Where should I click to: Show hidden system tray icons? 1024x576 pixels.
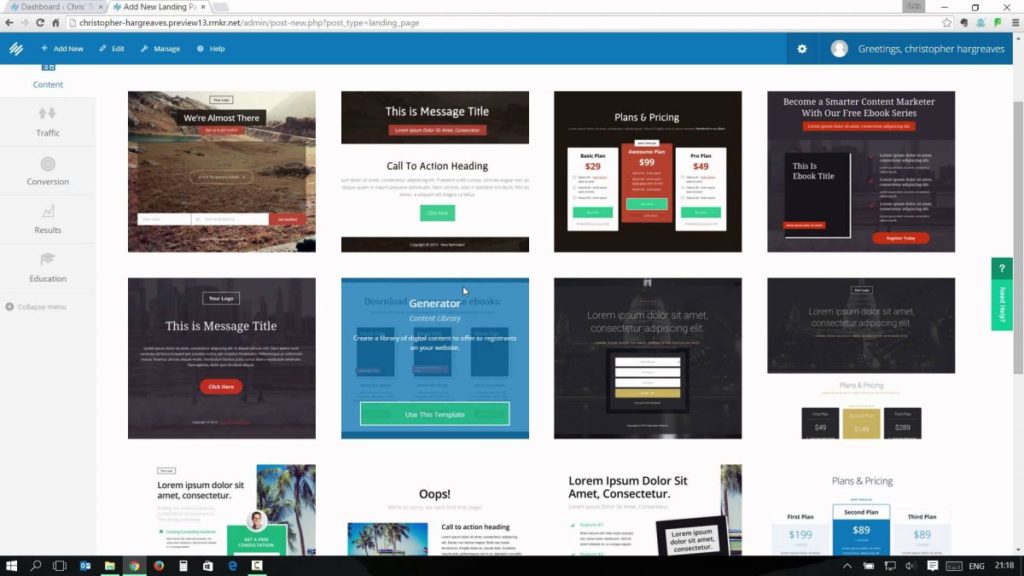847,566
